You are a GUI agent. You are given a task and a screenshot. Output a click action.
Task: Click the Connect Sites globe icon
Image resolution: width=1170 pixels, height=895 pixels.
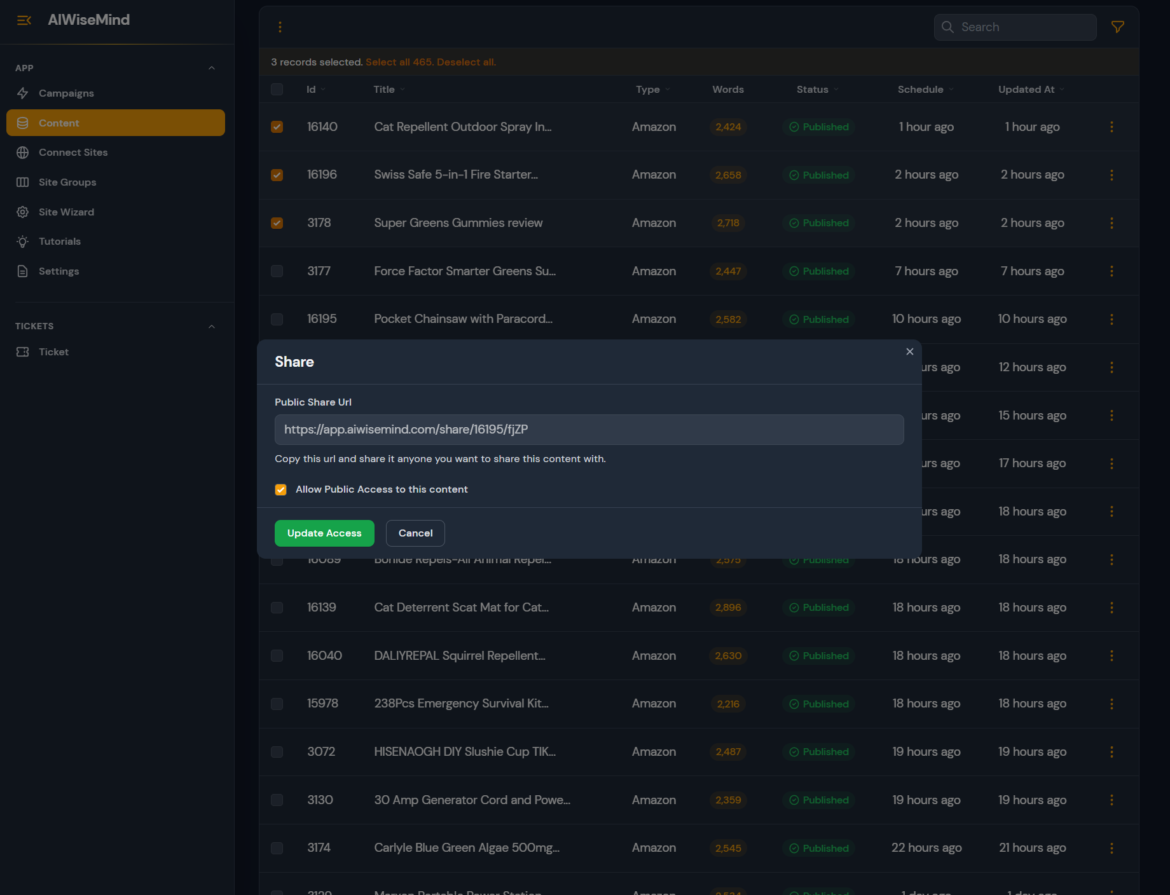tap(23, 153)
